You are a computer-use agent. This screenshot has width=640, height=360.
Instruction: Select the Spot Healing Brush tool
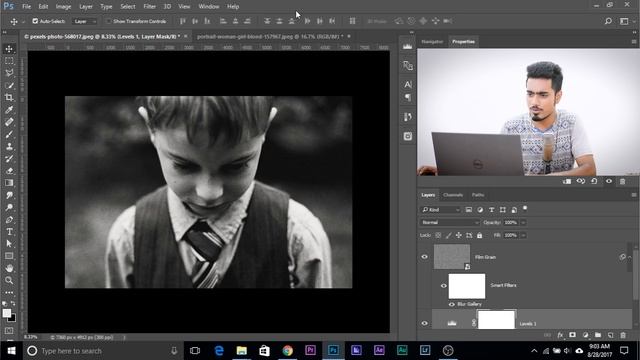[9, 122]
